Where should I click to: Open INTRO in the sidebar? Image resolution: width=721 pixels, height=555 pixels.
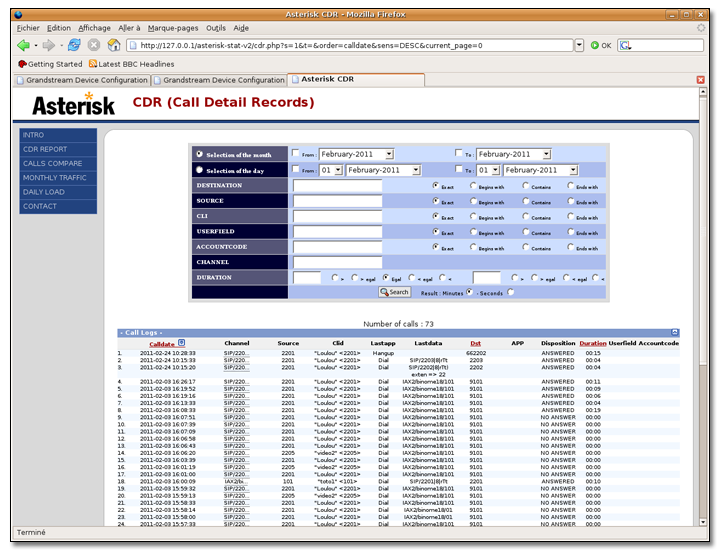58,135
